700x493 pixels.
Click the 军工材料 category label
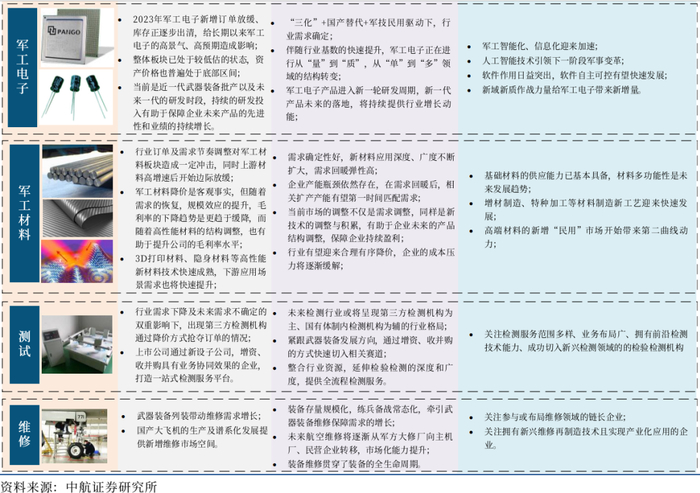point(25,213)
